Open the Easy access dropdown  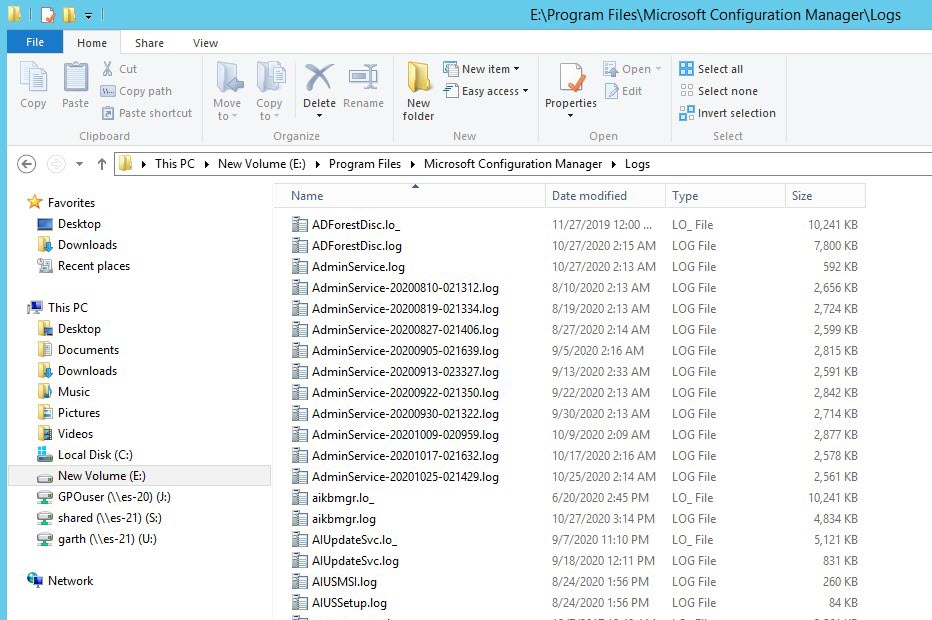(x=486, y=91)
